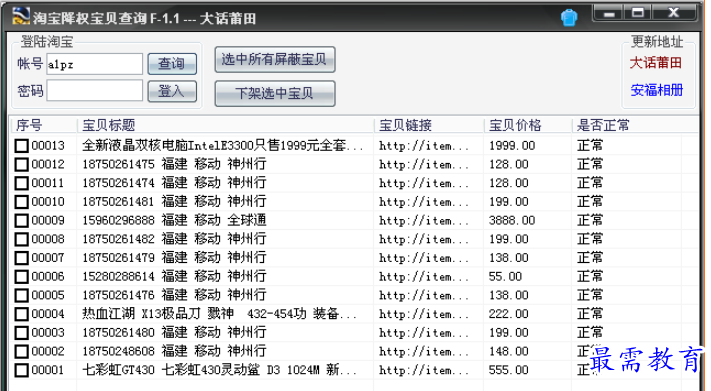Click the price 222.00 cell
This screenshot has width=711, height=391.
click(x=509, y=314)
